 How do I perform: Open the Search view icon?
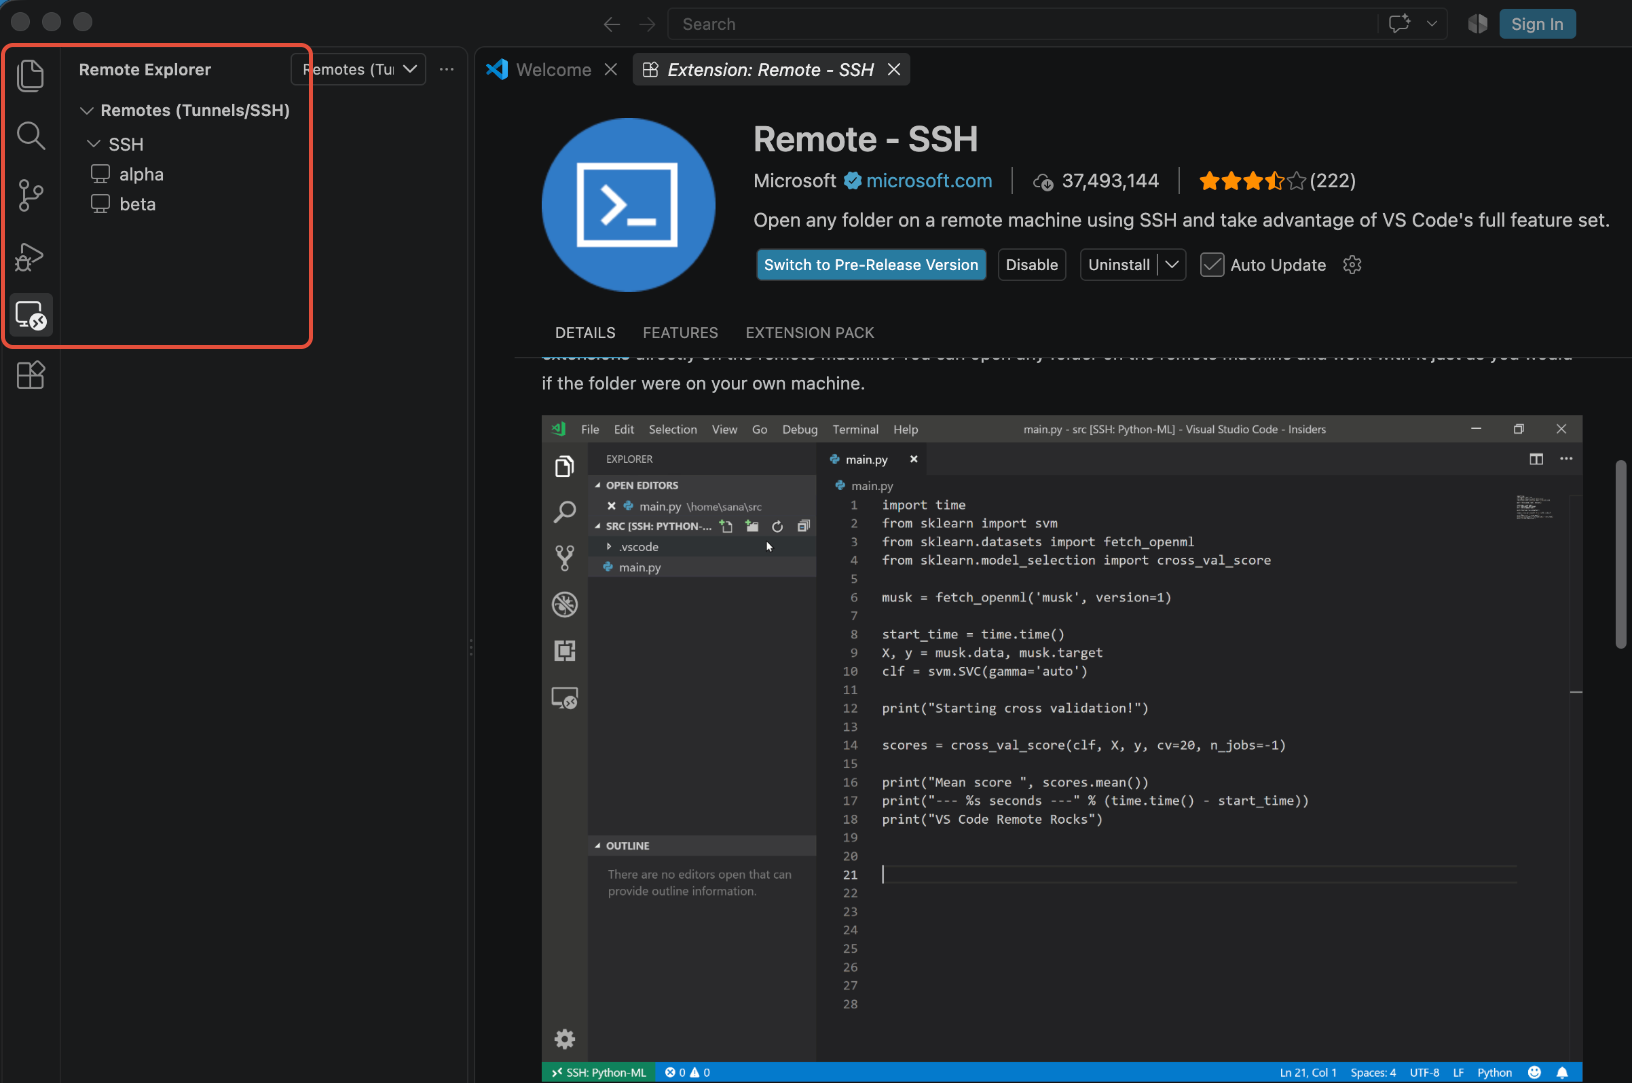31,135
